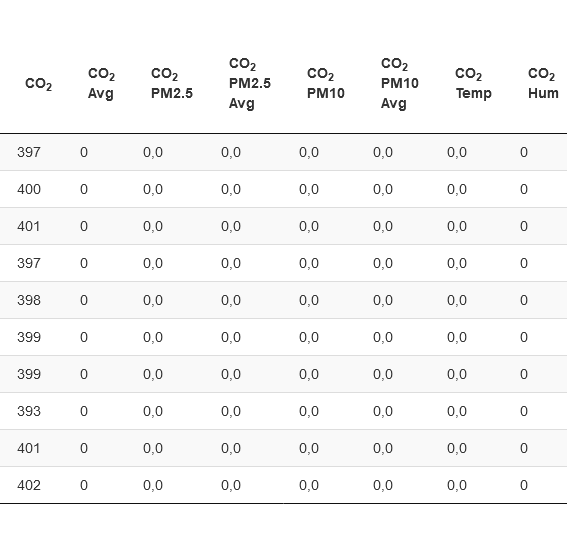The height and width of the screenshot is (547, 567).
Task: Click the CO2 Temp column header
Action: (x=473, y=84)
